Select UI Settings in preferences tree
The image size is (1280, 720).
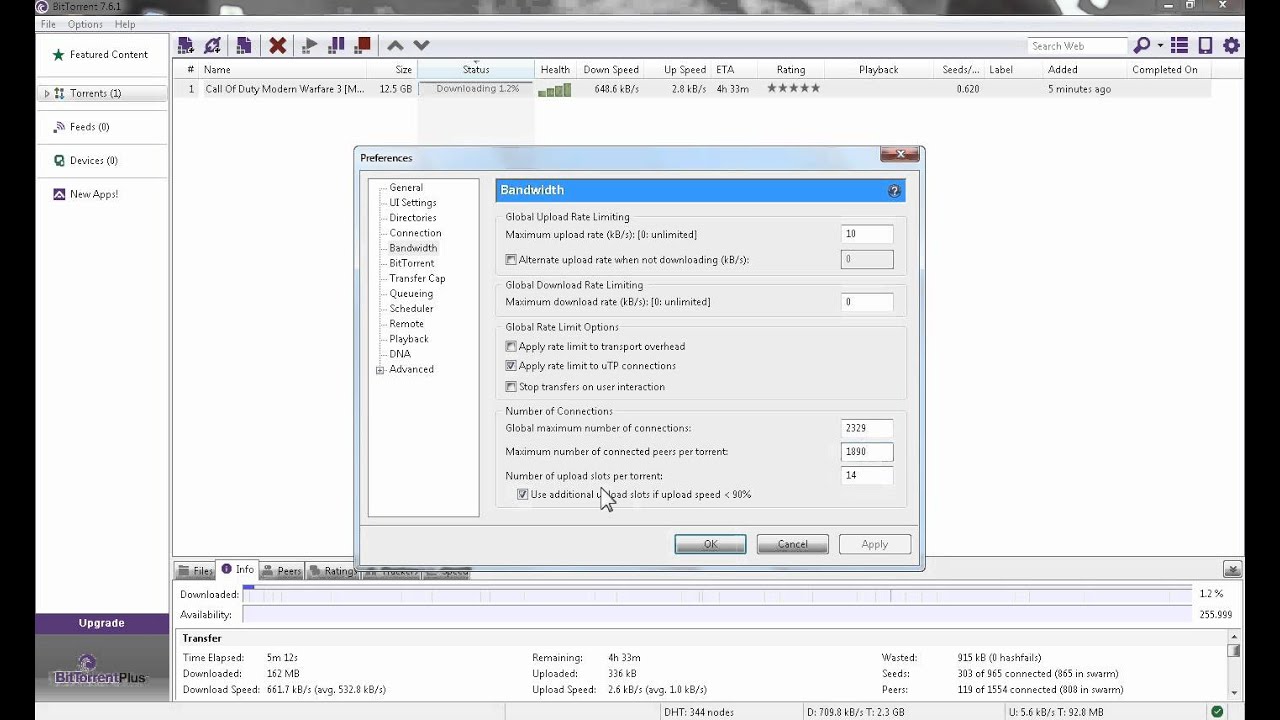pos(413,203)
